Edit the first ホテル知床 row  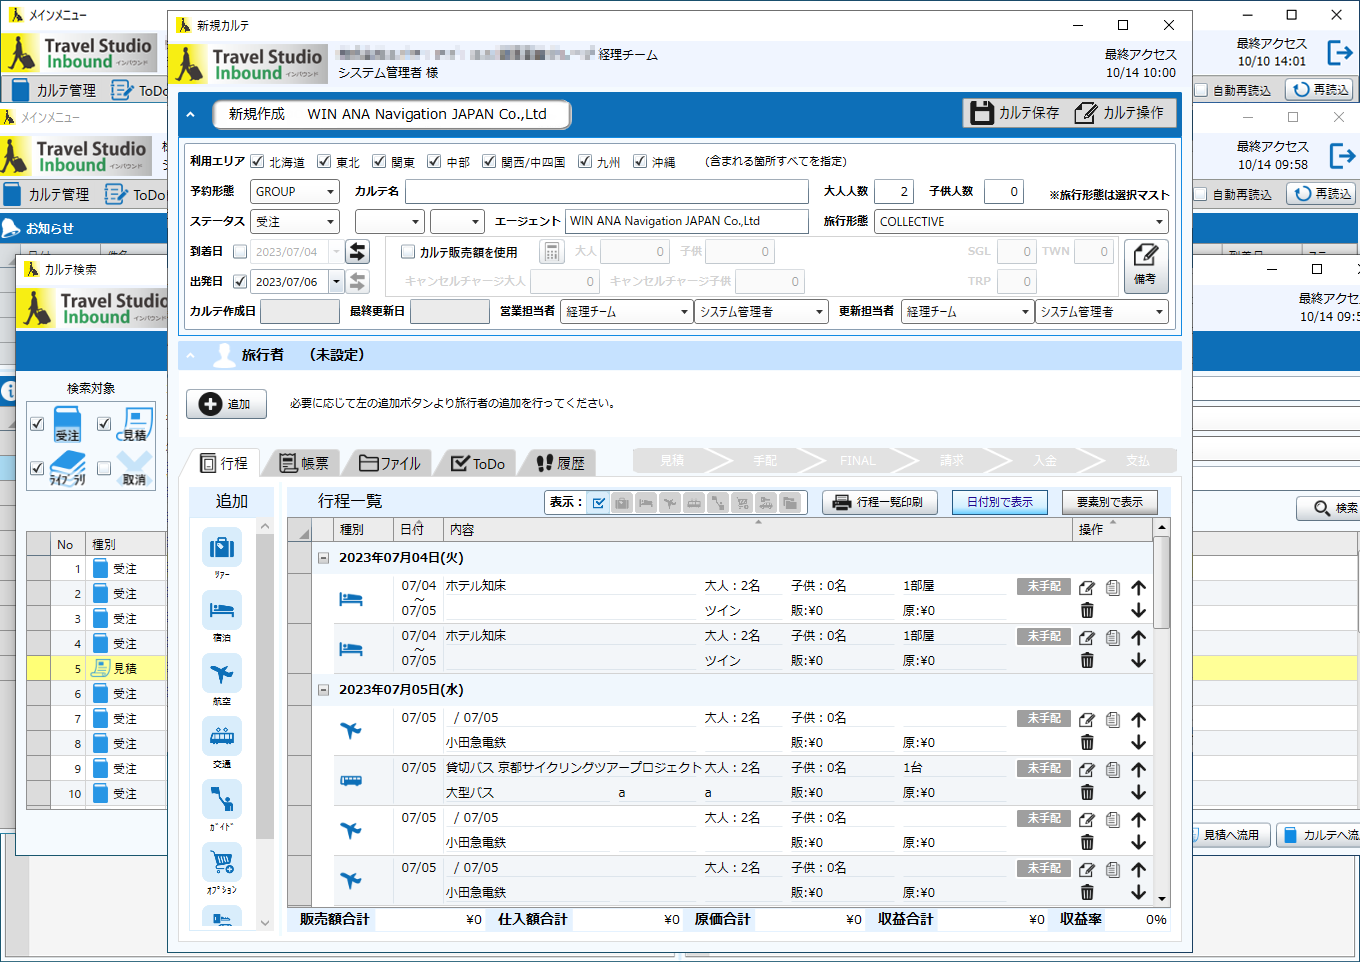click(1087, 587)
